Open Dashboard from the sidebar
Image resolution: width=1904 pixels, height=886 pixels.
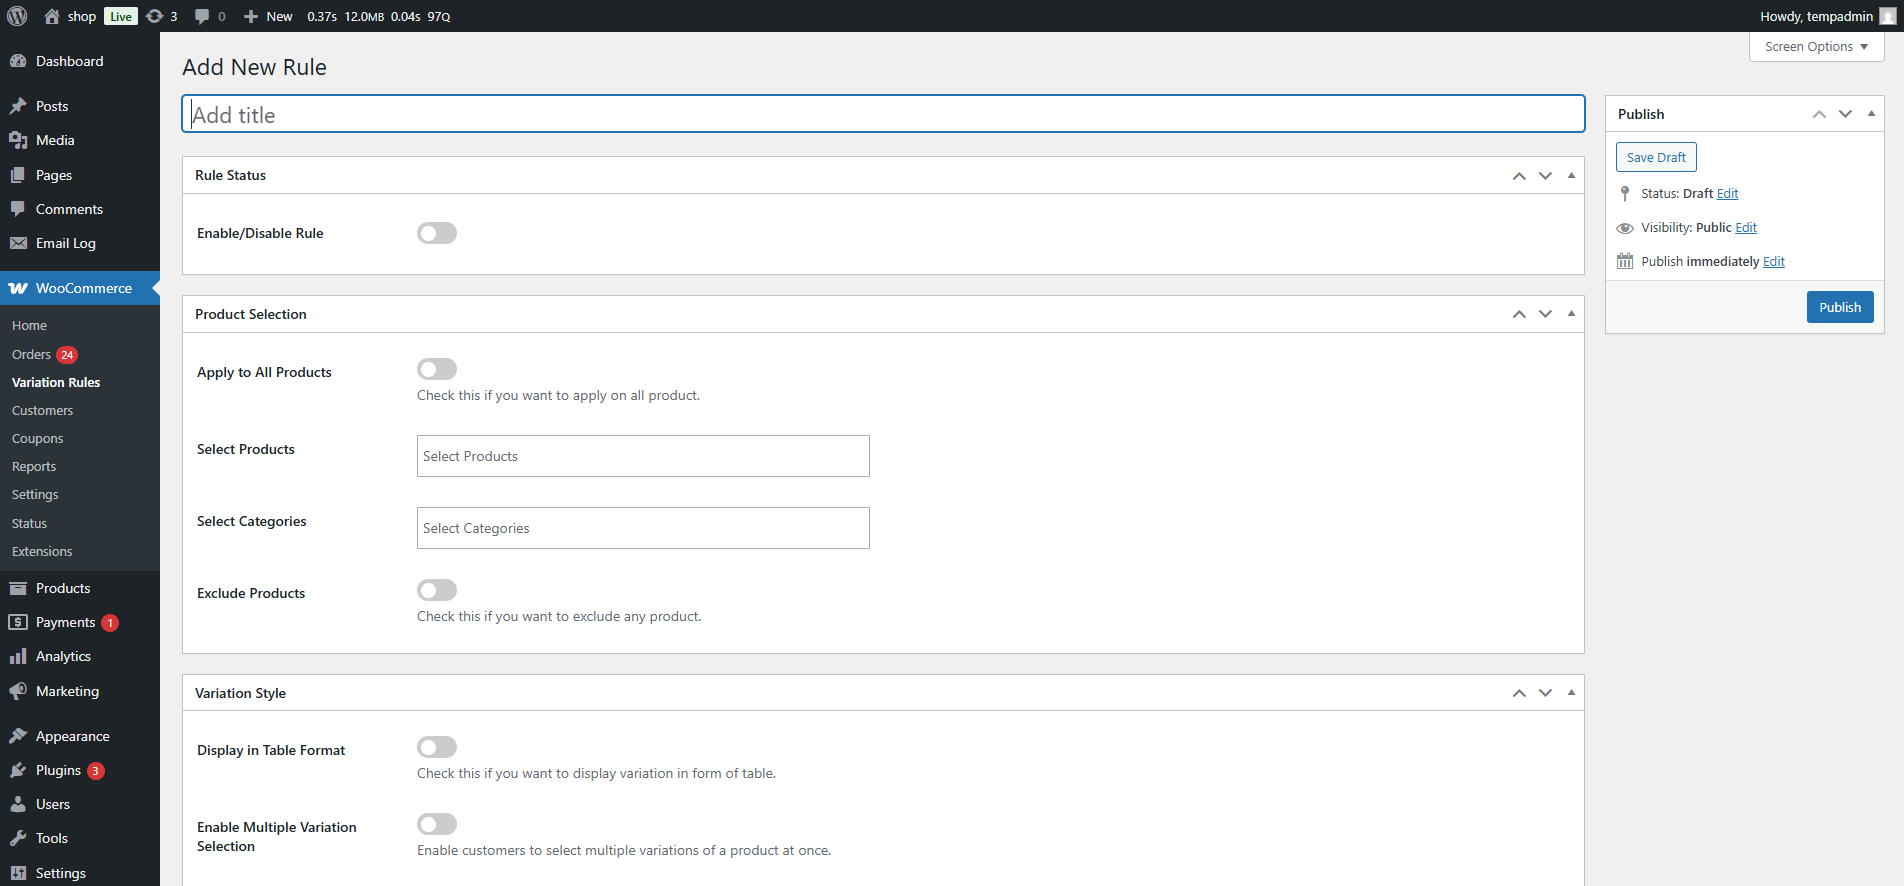[69, 61]
